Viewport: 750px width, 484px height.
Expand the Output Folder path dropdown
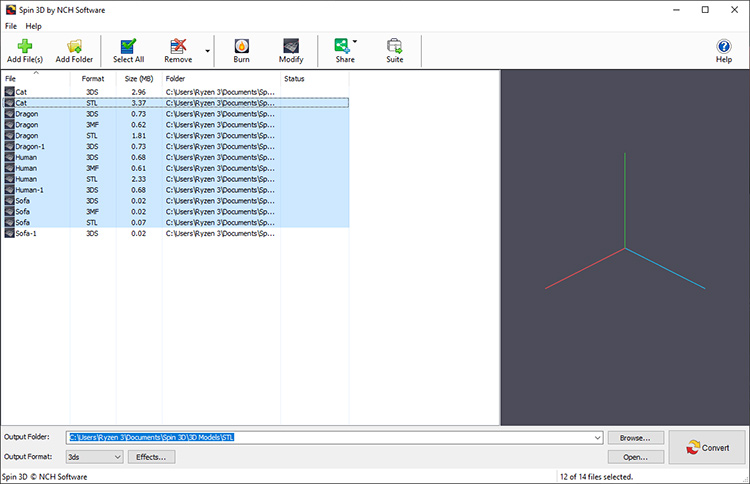tap(597, 437)
